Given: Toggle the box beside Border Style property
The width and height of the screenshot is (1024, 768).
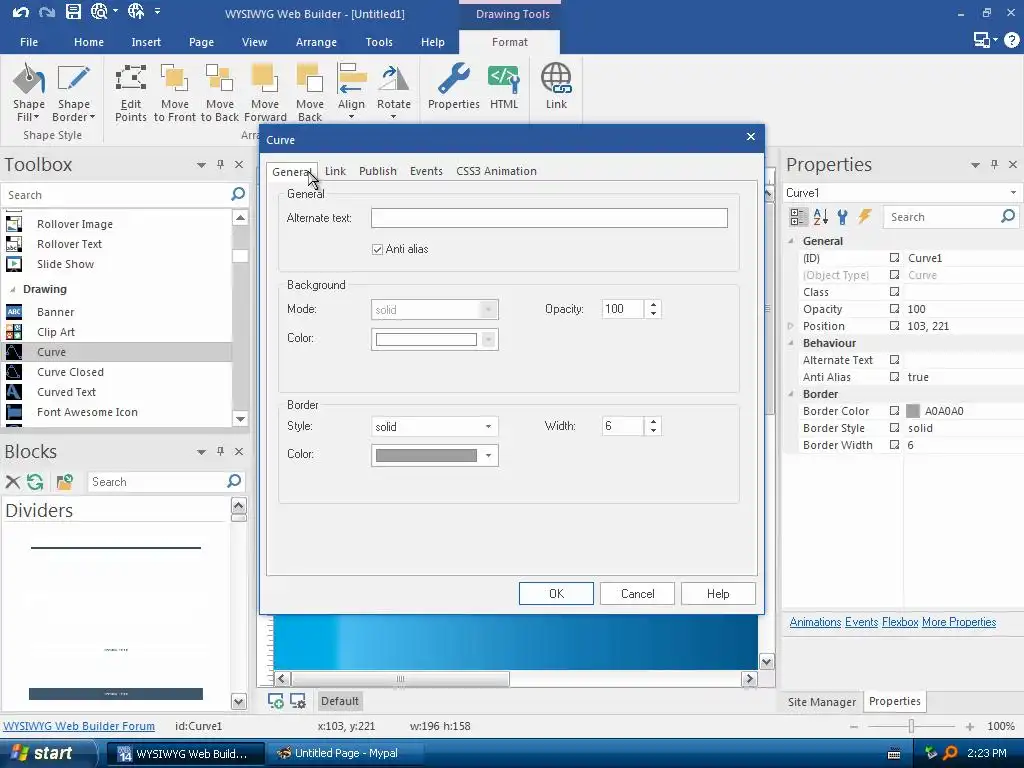Looking at the screenshot, I should [x=895, y=428].
